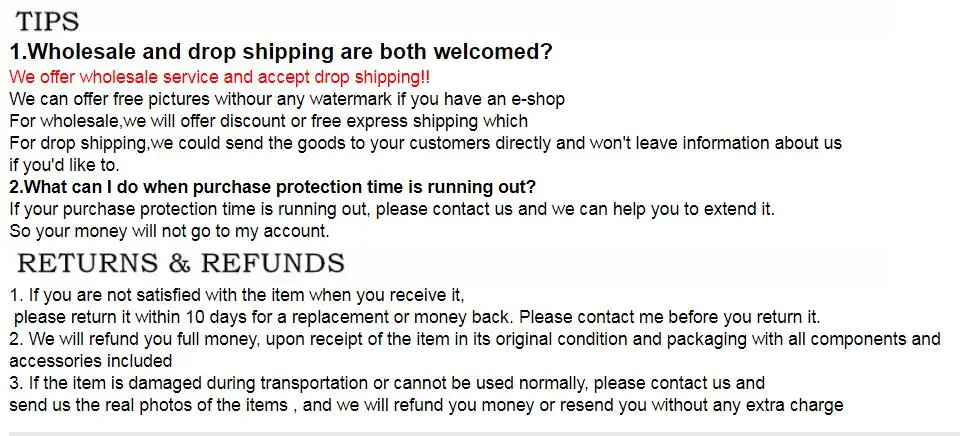The height and width of the screenshot is (436, 960).
Task: Click the sentence about contacting us to extend protection
Action: tap(392, 209)
